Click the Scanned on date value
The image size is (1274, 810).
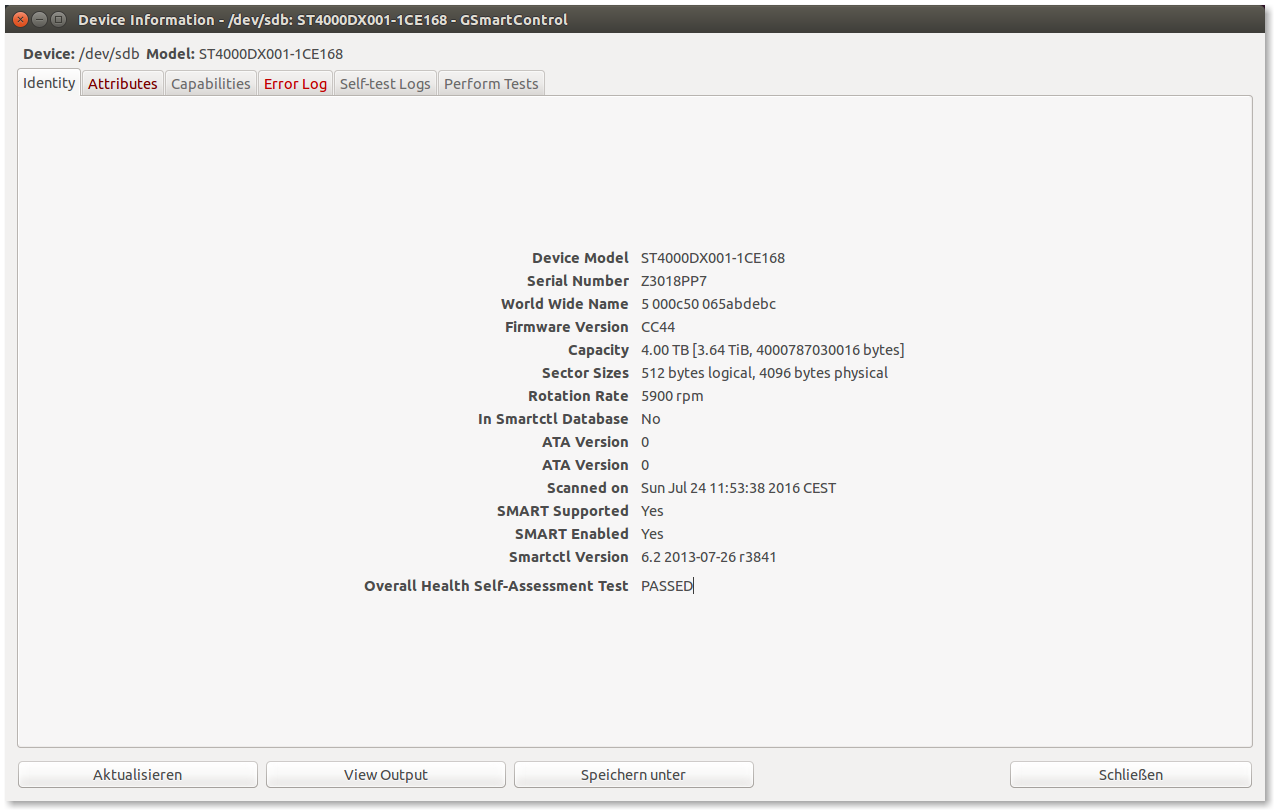(x=738, y=488)
